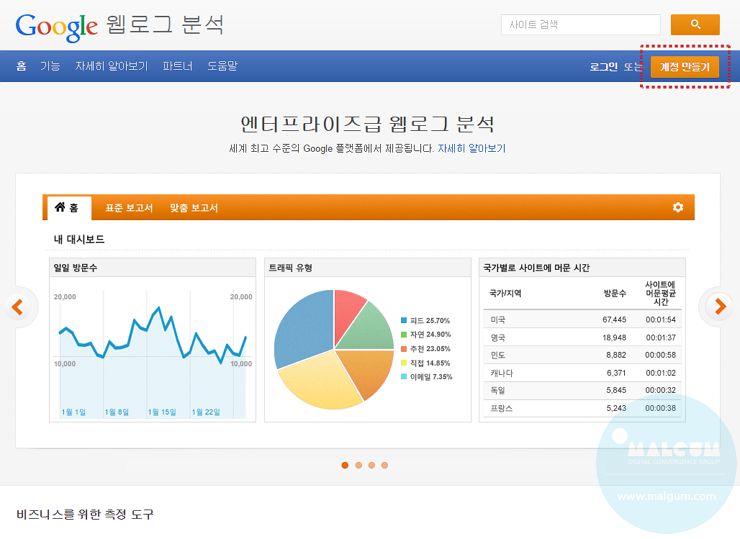Image resolution: width=740 pixels, height=539 pixels.
Task: Follow the blue 자세히 알아보기 link under the headline
Action: [471, 149]
